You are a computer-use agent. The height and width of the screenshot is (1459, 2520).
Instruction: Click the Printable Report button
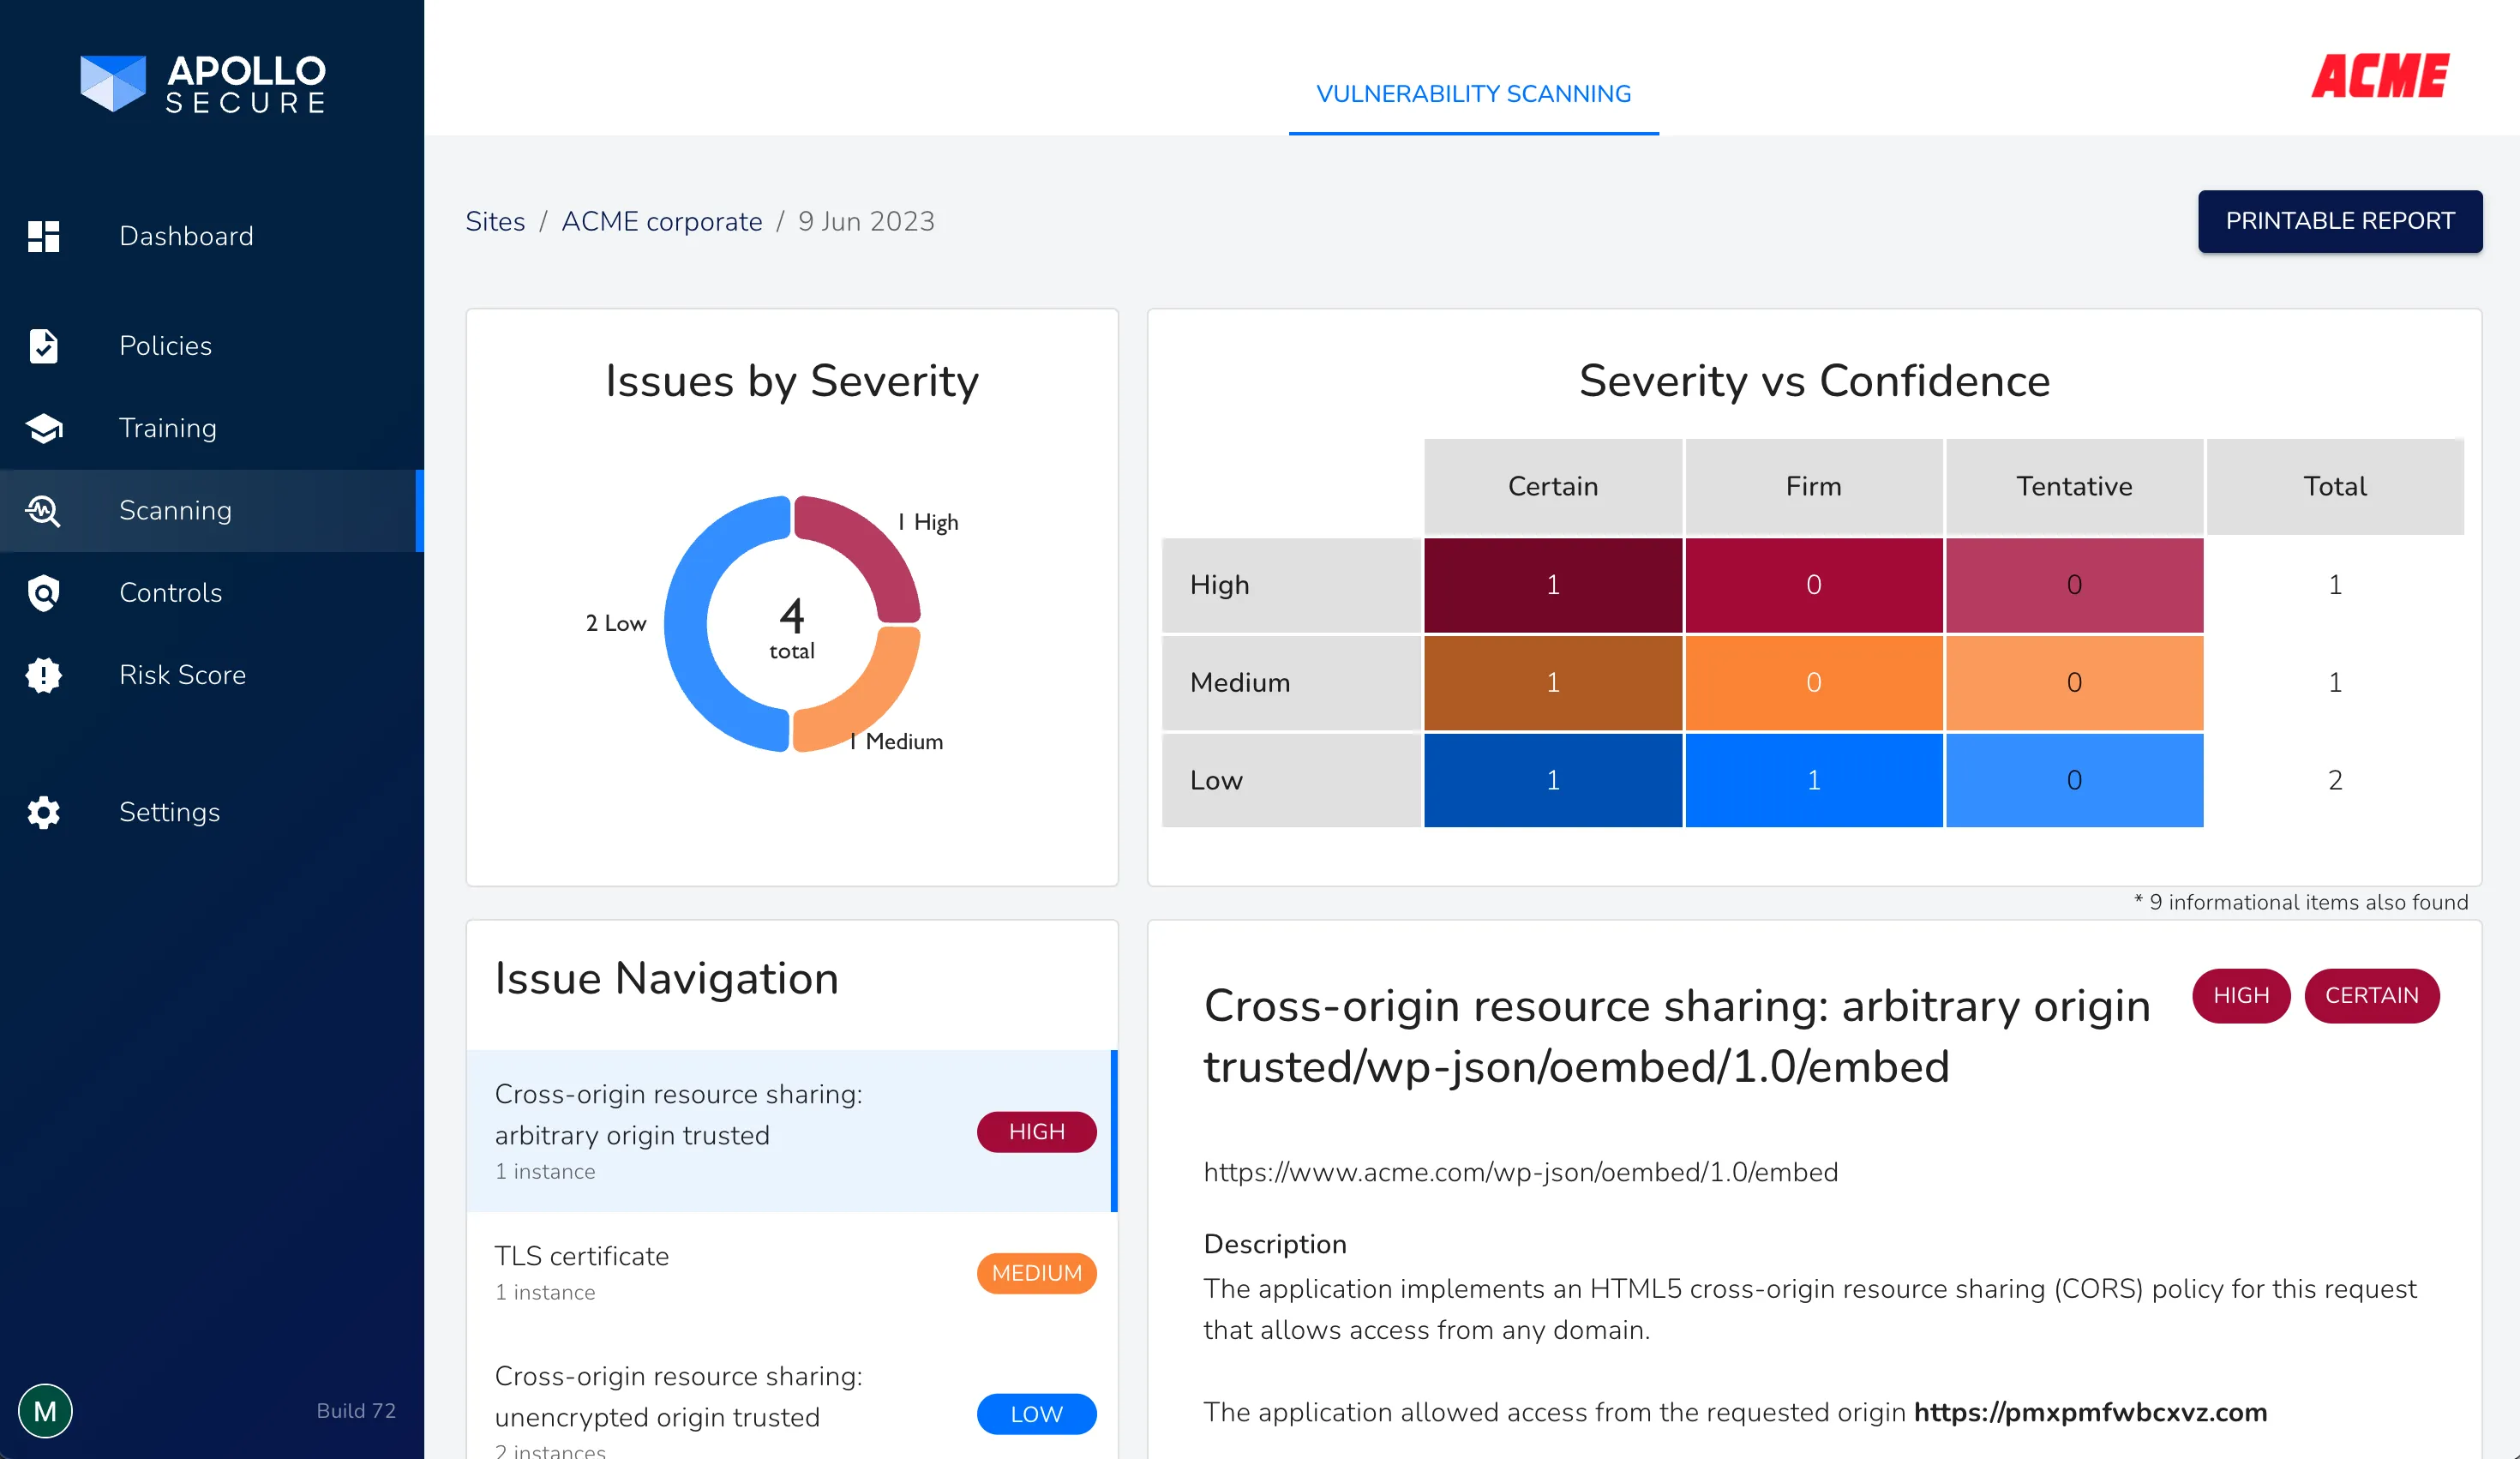(x=2340, y=221)
